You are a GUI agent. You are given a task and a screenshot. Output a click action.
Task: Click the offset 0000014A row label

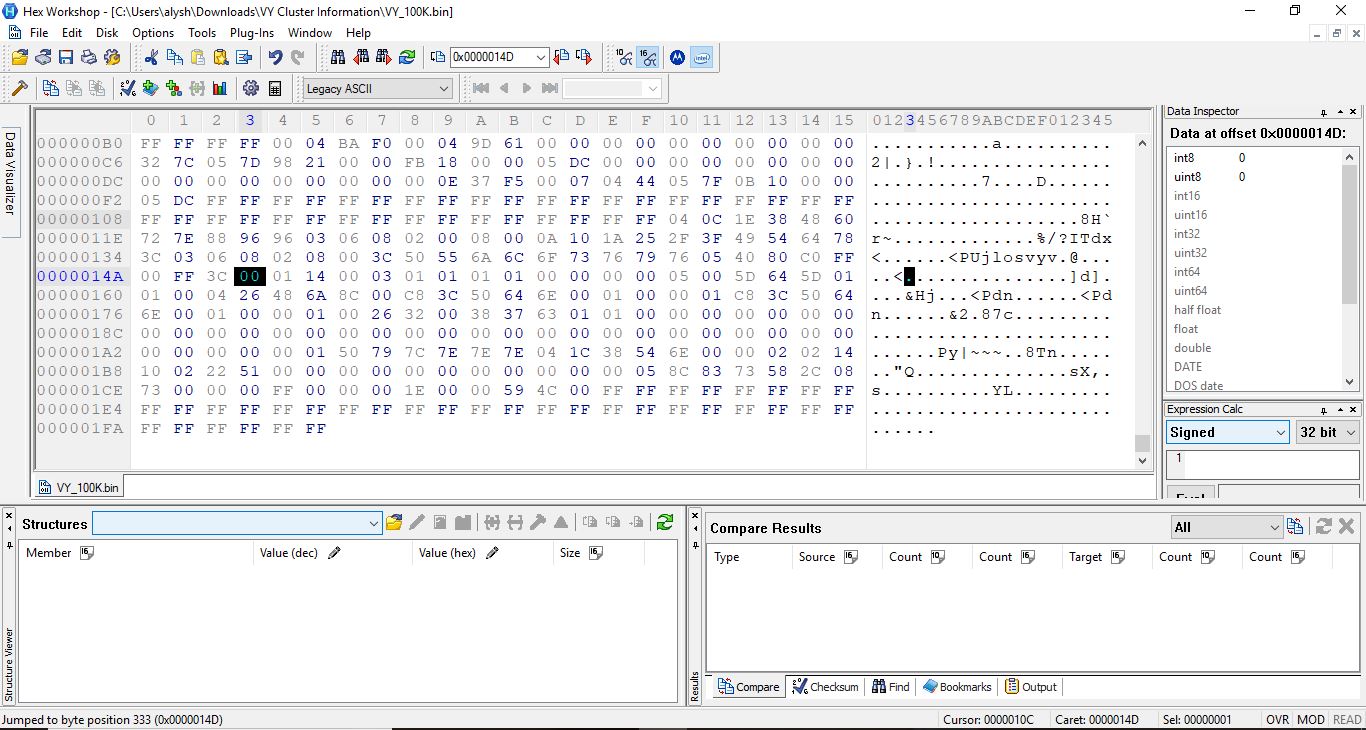[80, 277]
